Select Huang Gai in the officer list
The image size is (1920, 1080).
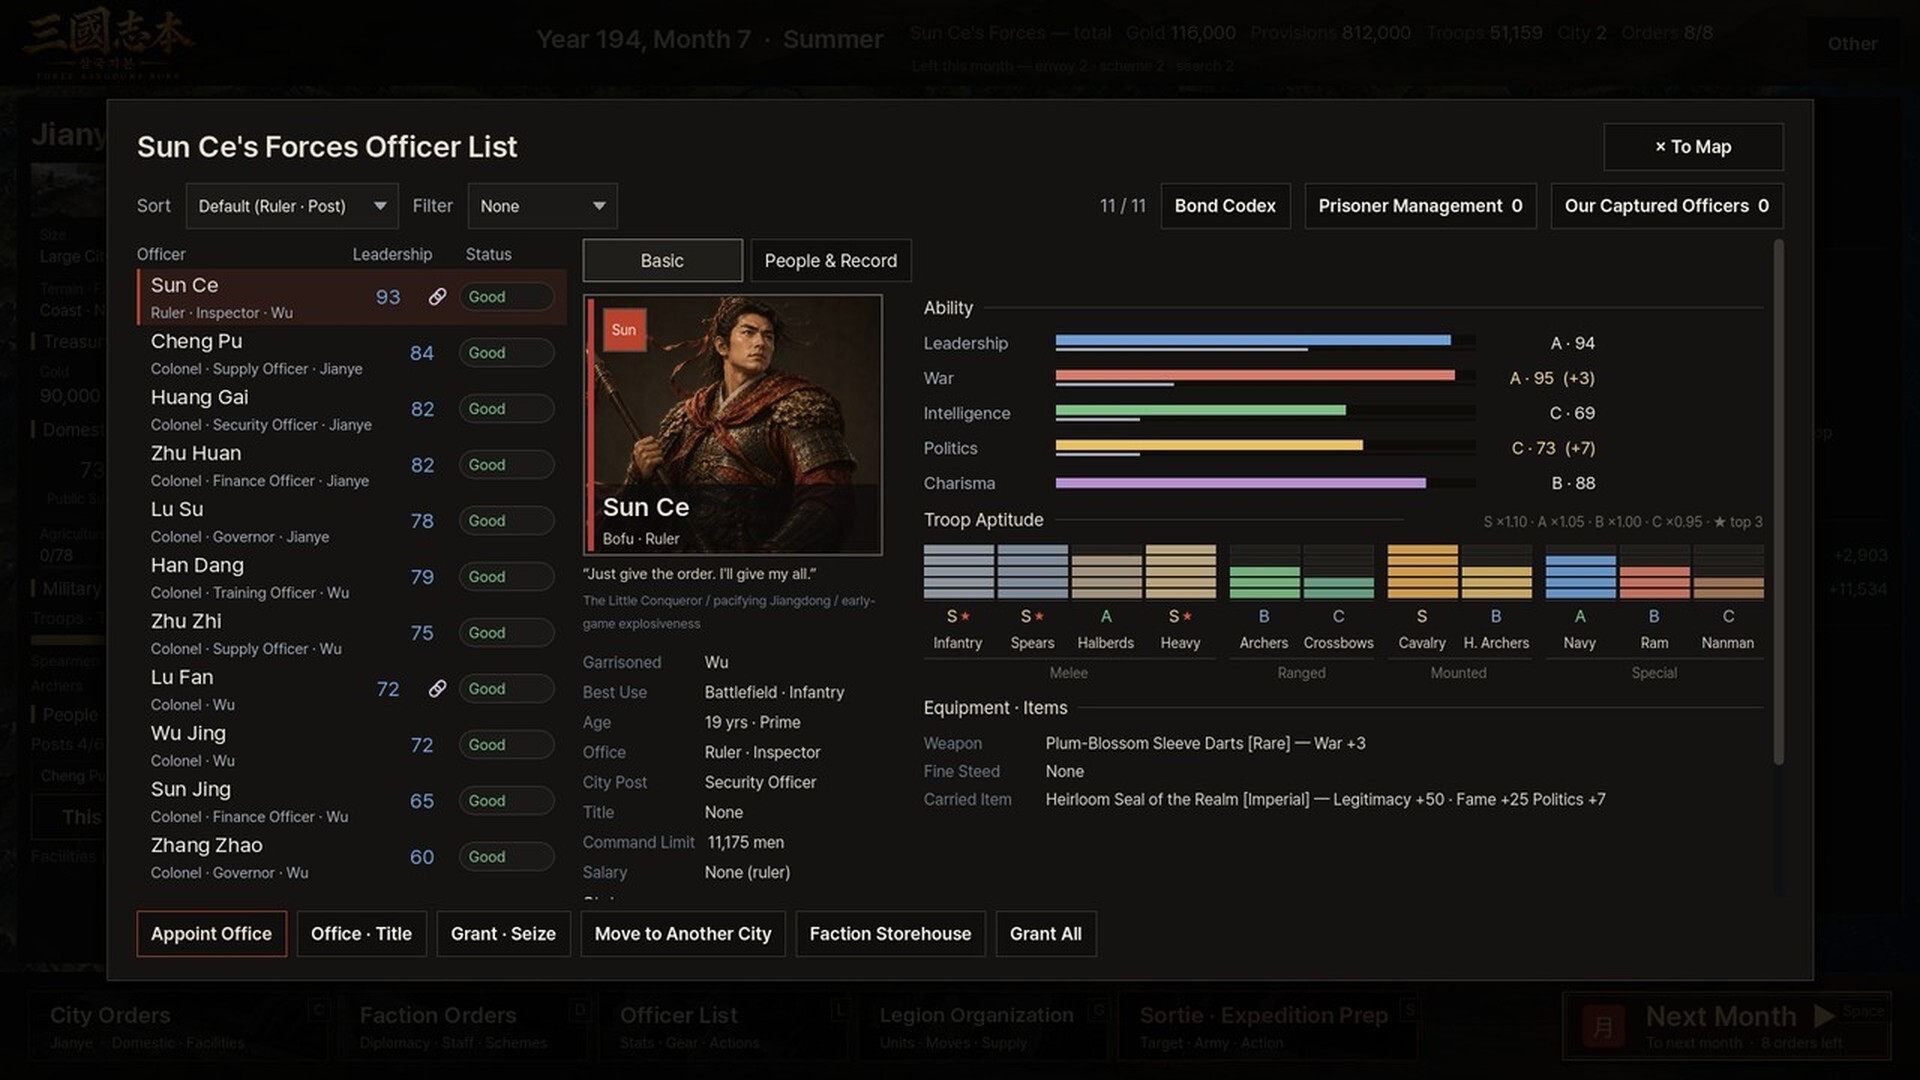click(352, 409)
